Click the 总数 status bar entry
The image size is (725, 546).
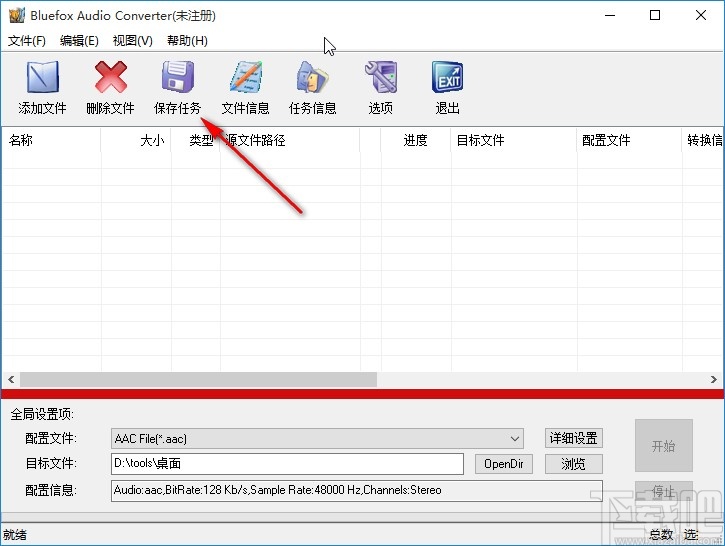661,535
